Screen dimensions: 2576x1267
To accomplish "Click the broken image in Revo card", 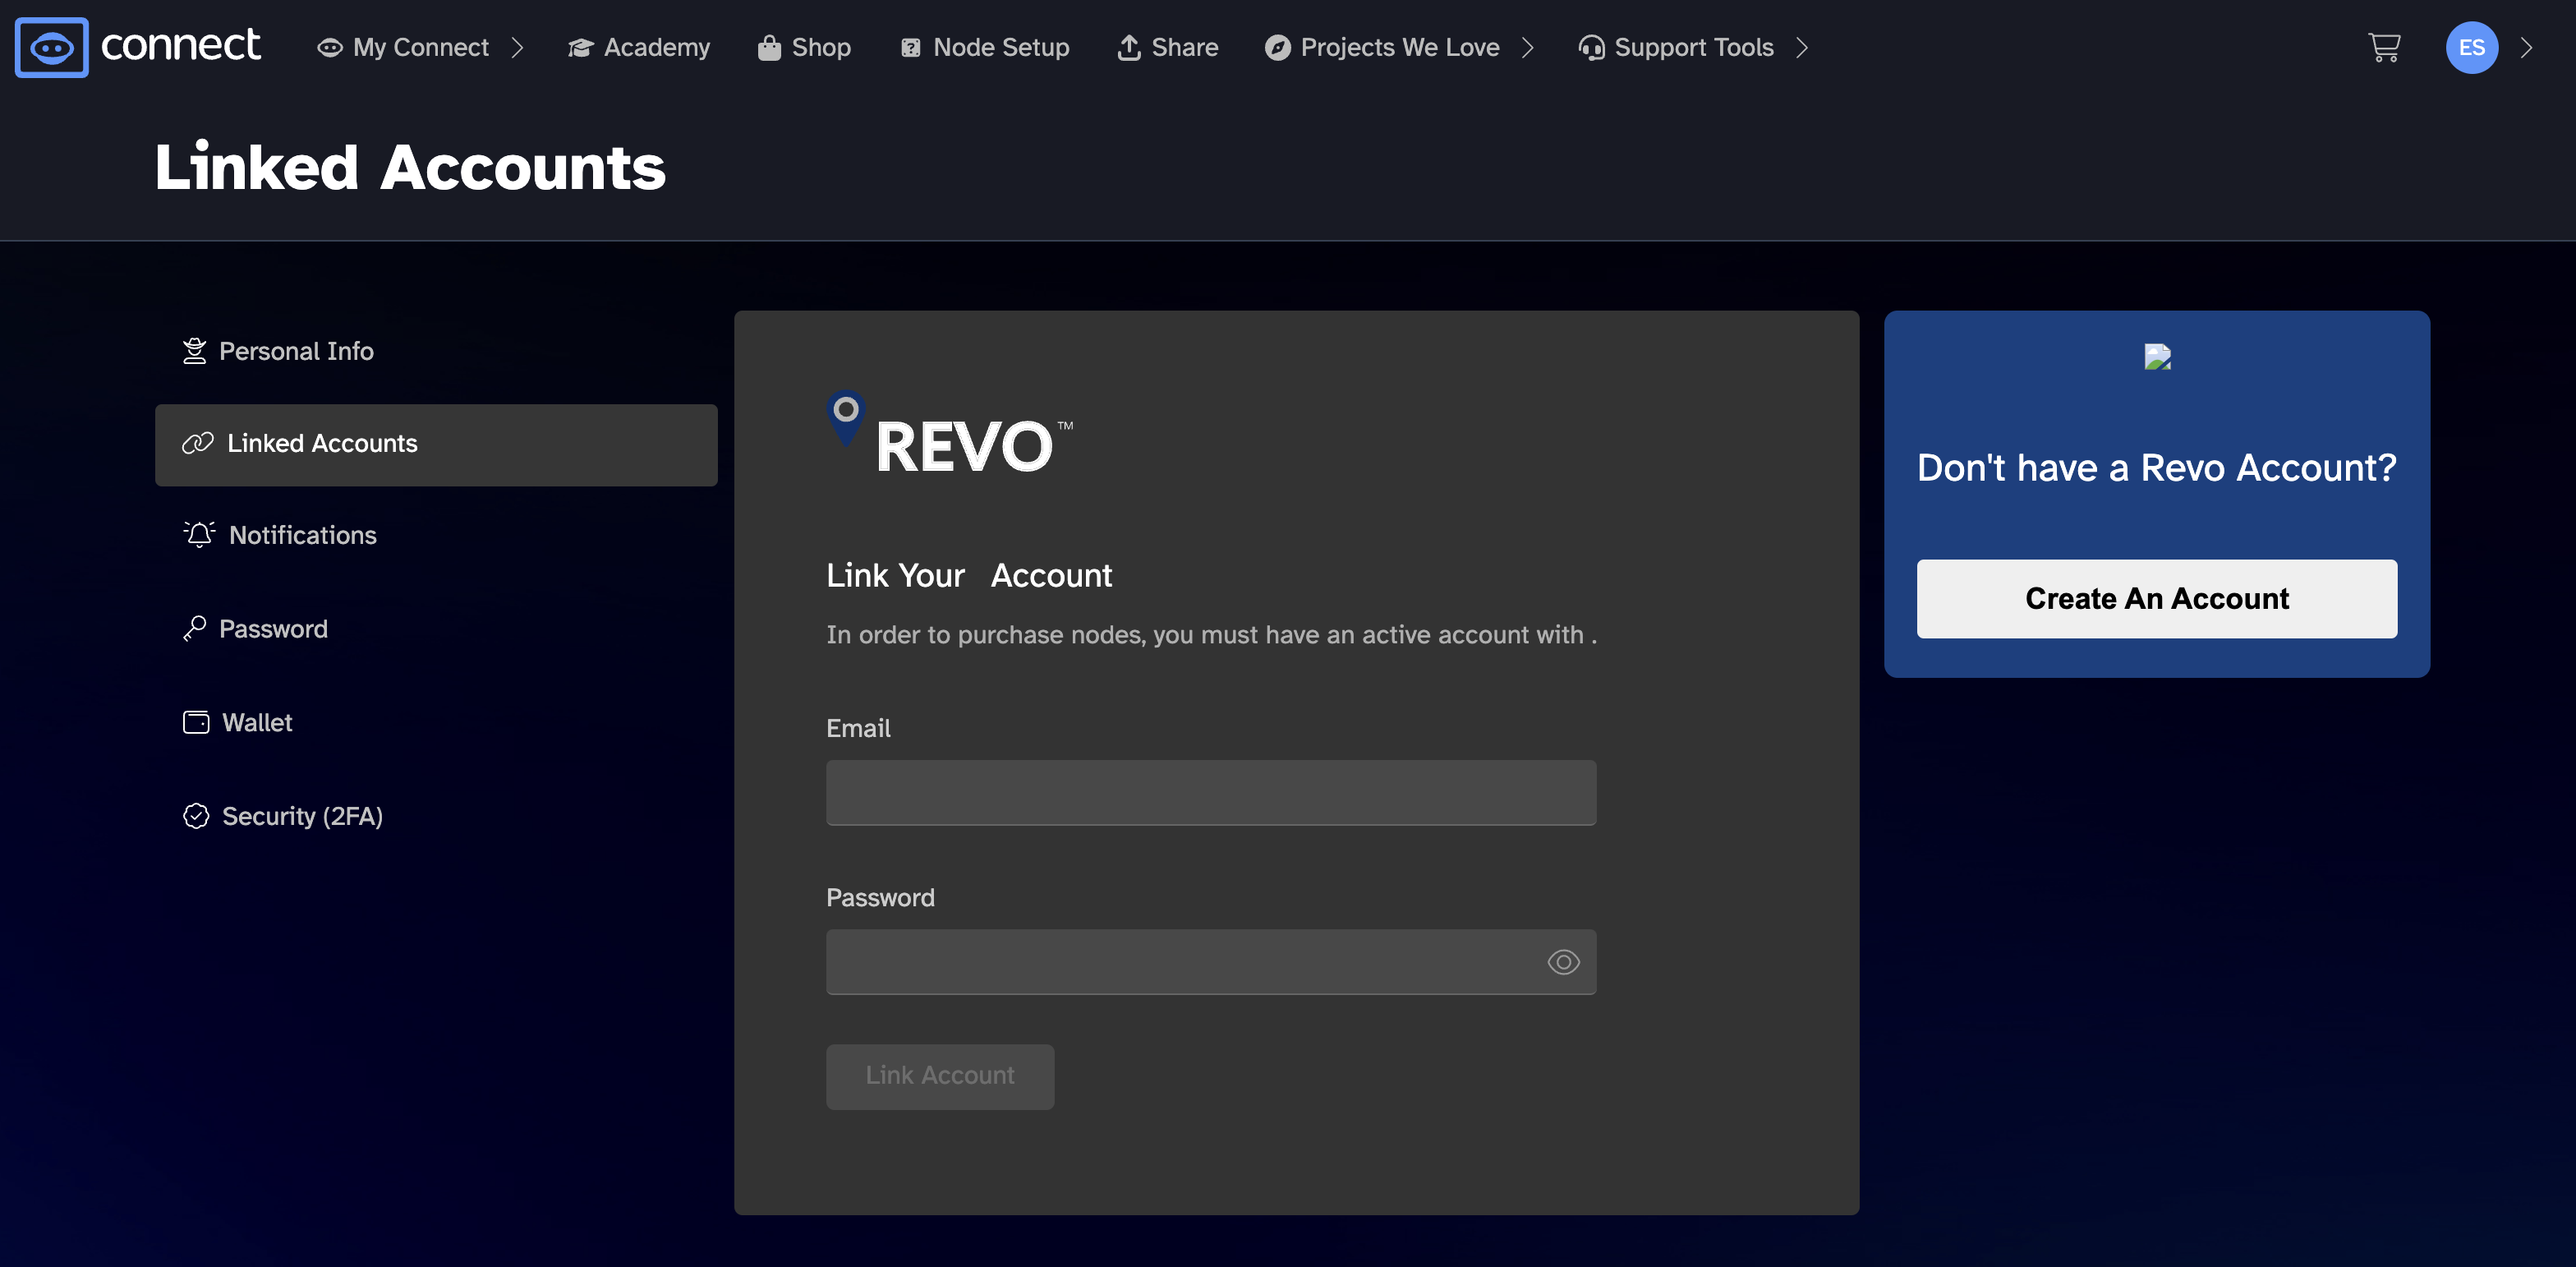I will 2157,357.
